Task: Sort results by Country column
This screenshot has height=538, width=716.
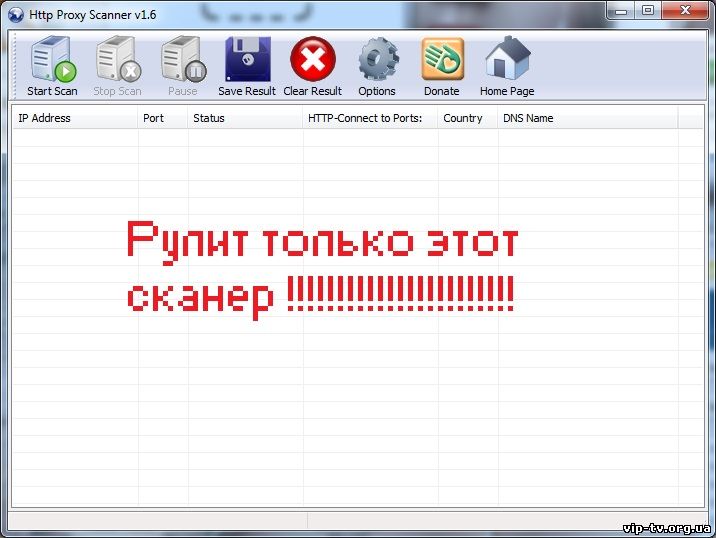Action: tap(466, 118)
